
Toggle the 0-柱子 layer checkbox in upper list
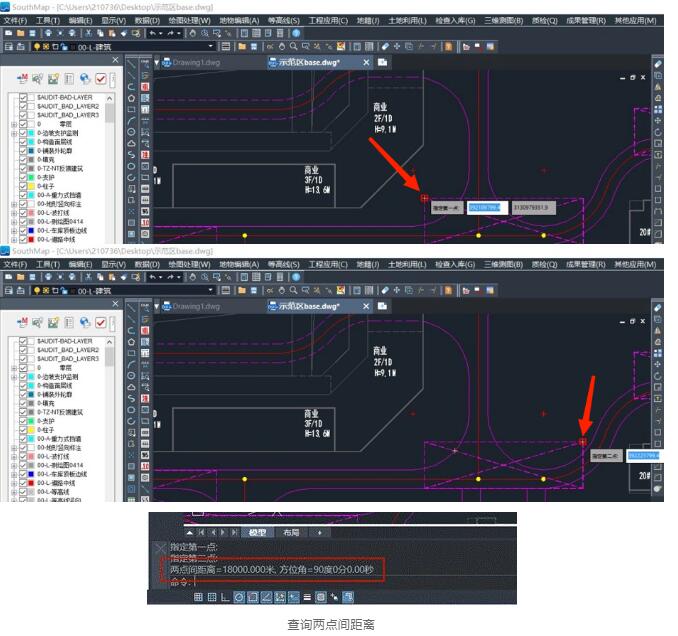[x=24, y=186]
